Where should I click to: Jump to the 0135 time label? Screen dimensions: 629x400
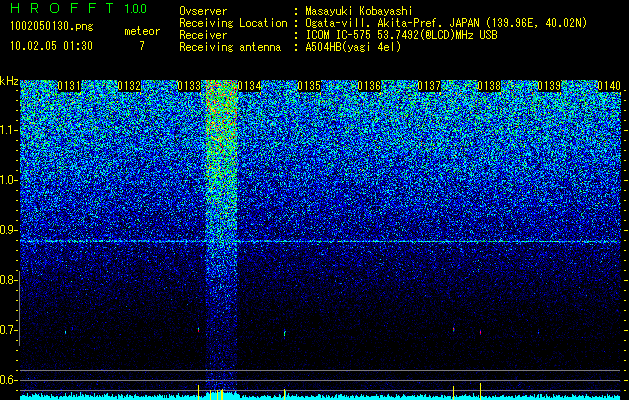[x=309, y=86]
